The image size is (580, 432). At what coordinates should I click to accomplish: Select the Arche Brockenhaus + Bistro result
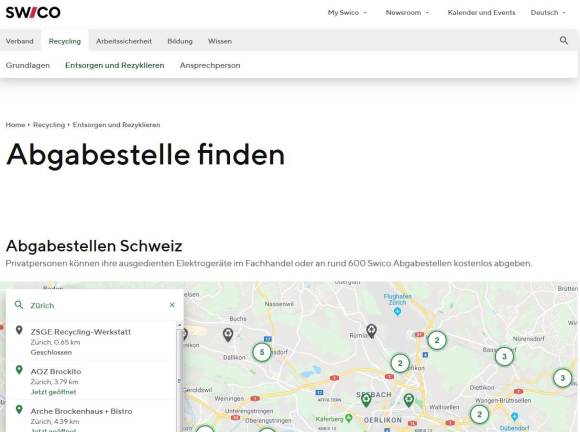pyautogui.click(x=92, y=416)
